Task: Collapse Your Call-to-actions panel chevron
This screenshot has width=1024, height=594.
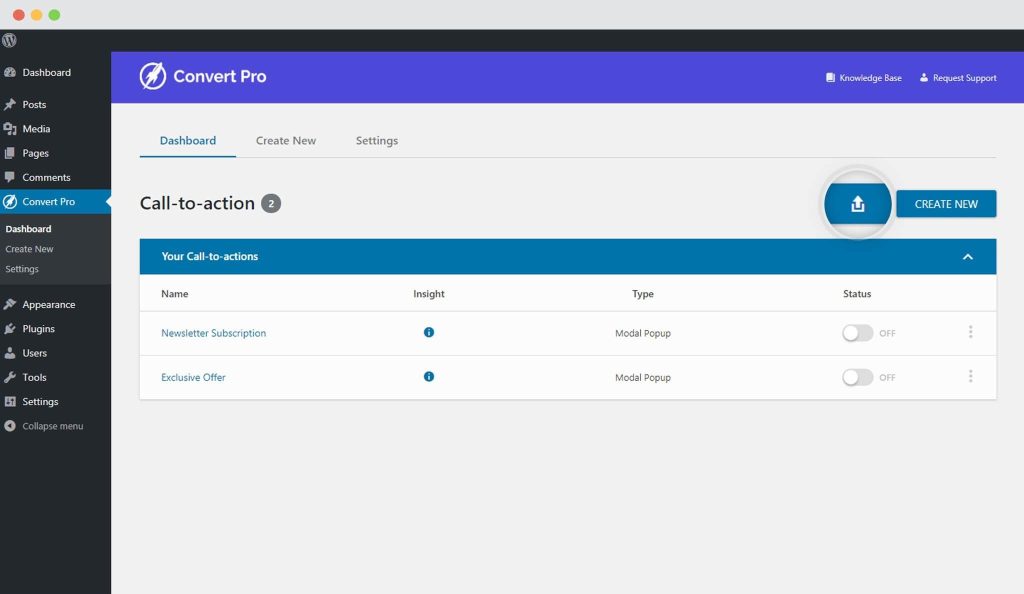Action: [968, 257]
